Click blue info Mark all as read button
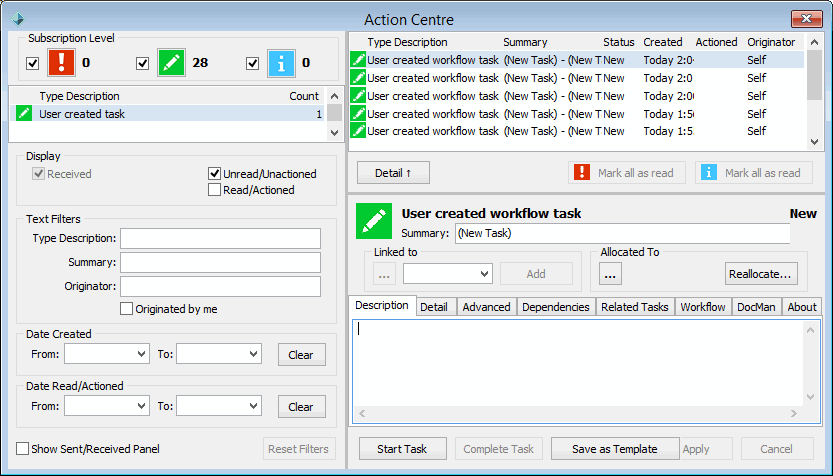Image resolution: width=833 pixels, height=476 pixels. pos(754,173)
